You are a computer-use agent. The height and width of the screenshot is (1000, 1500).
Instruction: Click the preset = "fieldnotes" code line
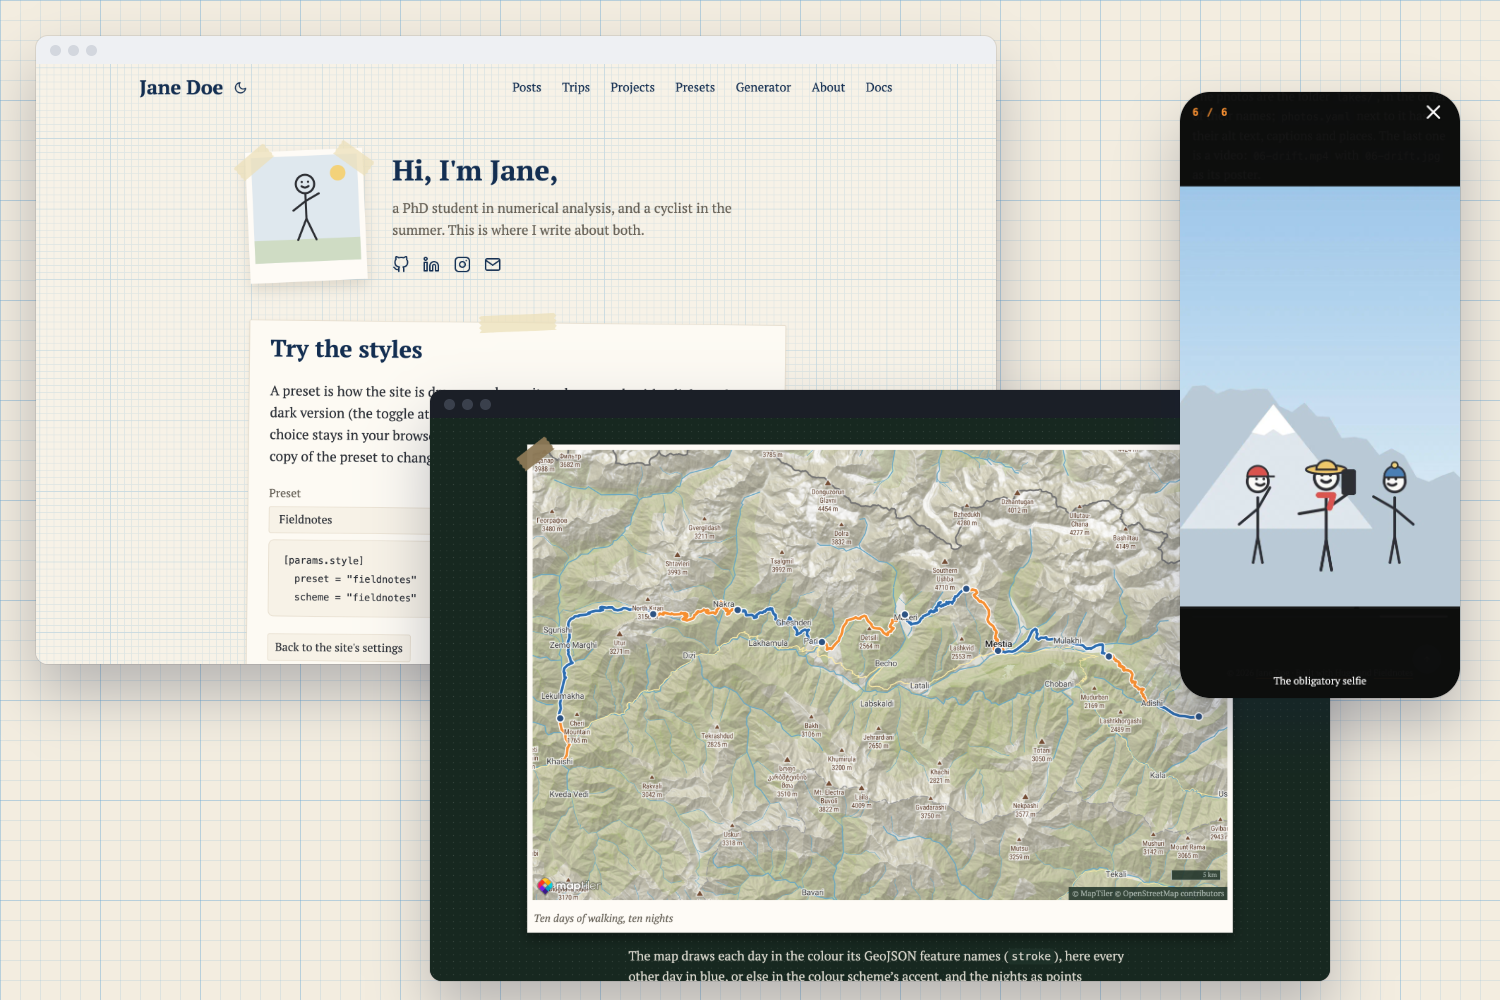pyautogui.click(x=355, y=579)
